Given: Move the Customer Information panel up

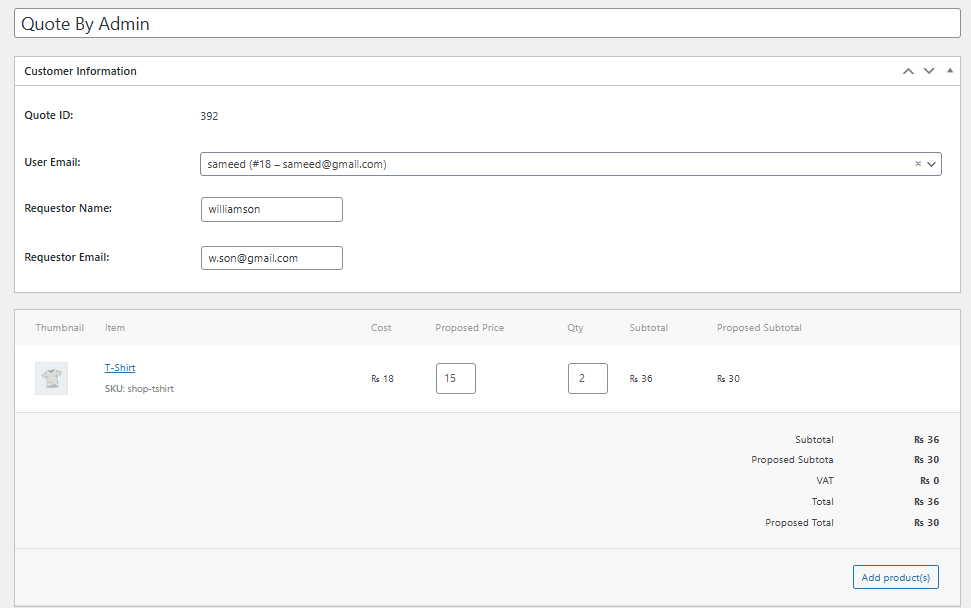Looking at the screenshot, I should 908,71.
